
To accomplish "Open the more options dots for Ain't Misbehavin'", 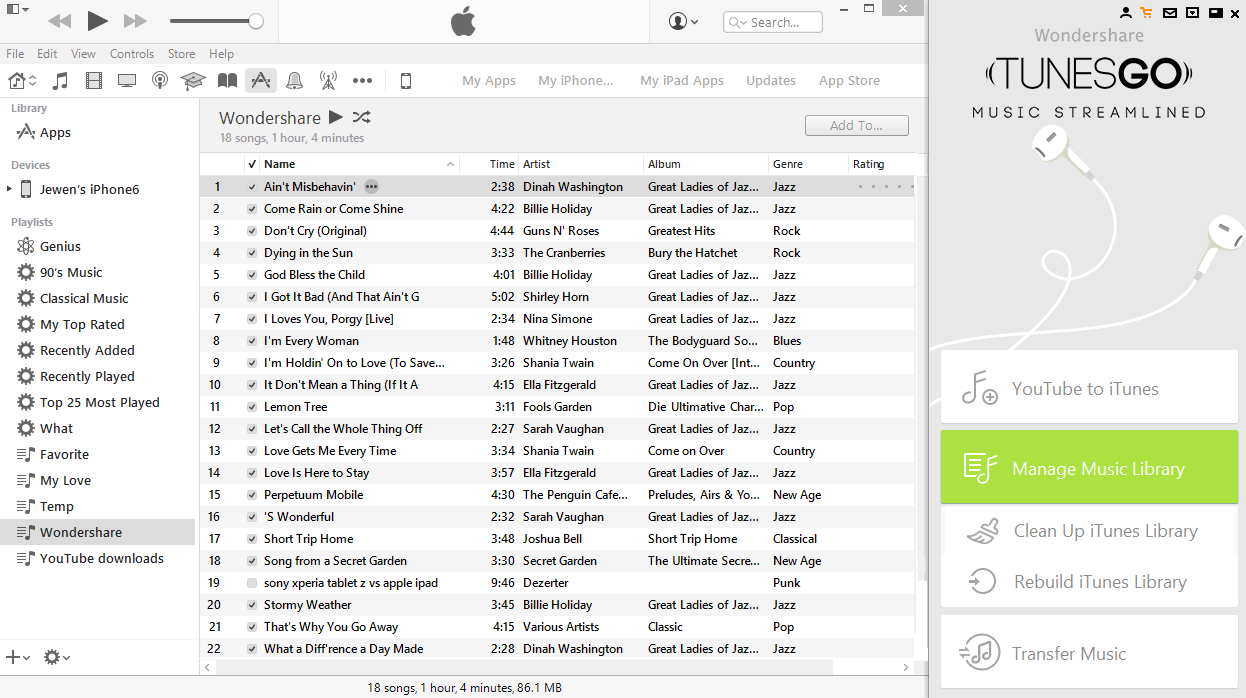I will click(x=371, y=187).
